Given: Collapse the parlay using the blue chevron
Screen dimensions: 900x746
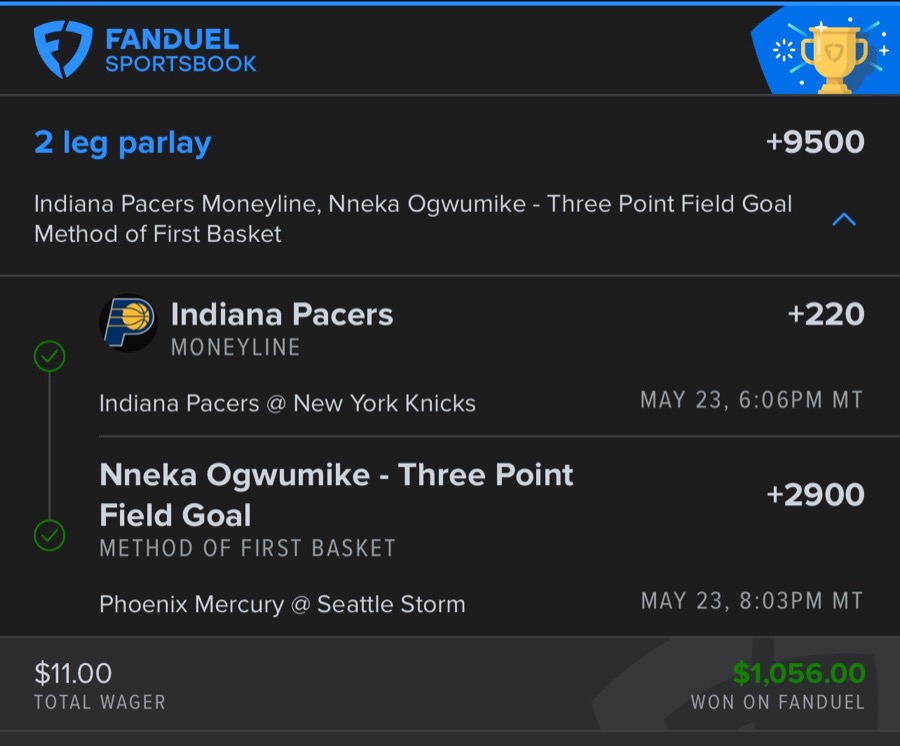Looking at the screenshot, I should coord(842,219).
